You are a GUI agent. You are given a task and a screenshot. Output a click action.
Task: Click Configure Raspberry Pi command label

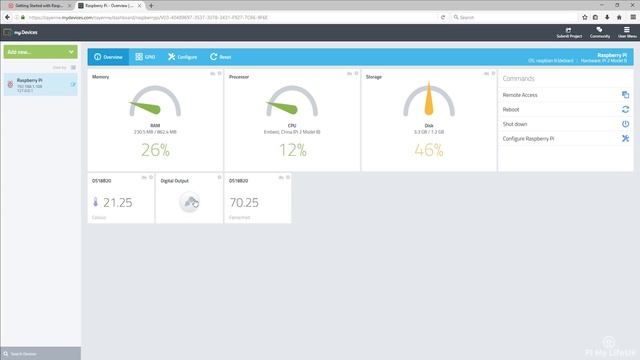(528, 138)
